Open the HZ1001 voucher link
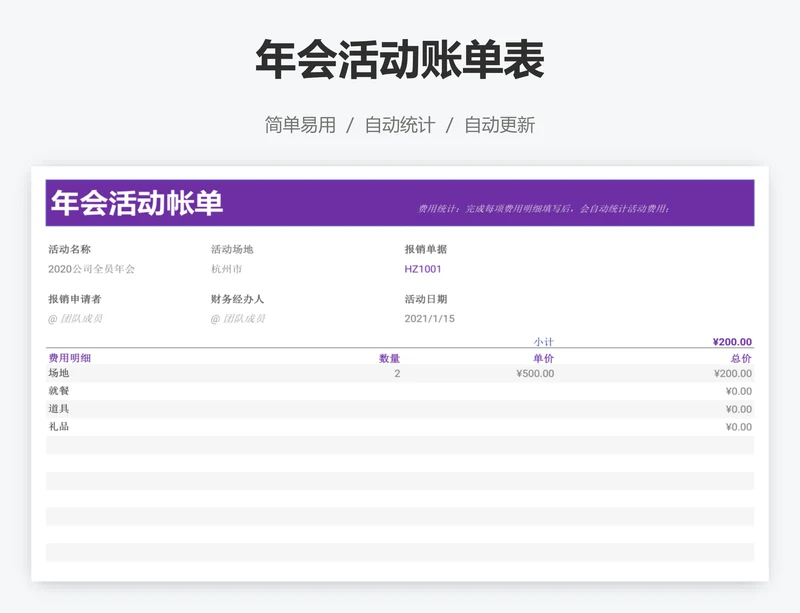Viewport: 800px width, 613px height. [422, 269]
